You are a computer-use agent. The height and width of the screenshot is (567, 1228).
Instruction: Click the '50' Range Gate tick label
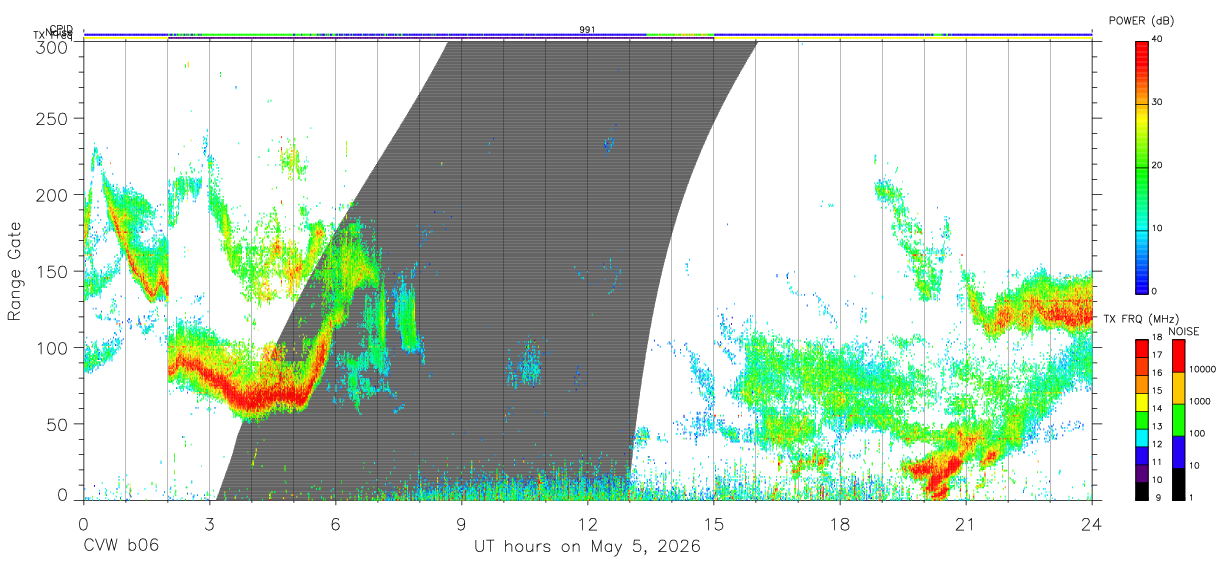[58, 424]
